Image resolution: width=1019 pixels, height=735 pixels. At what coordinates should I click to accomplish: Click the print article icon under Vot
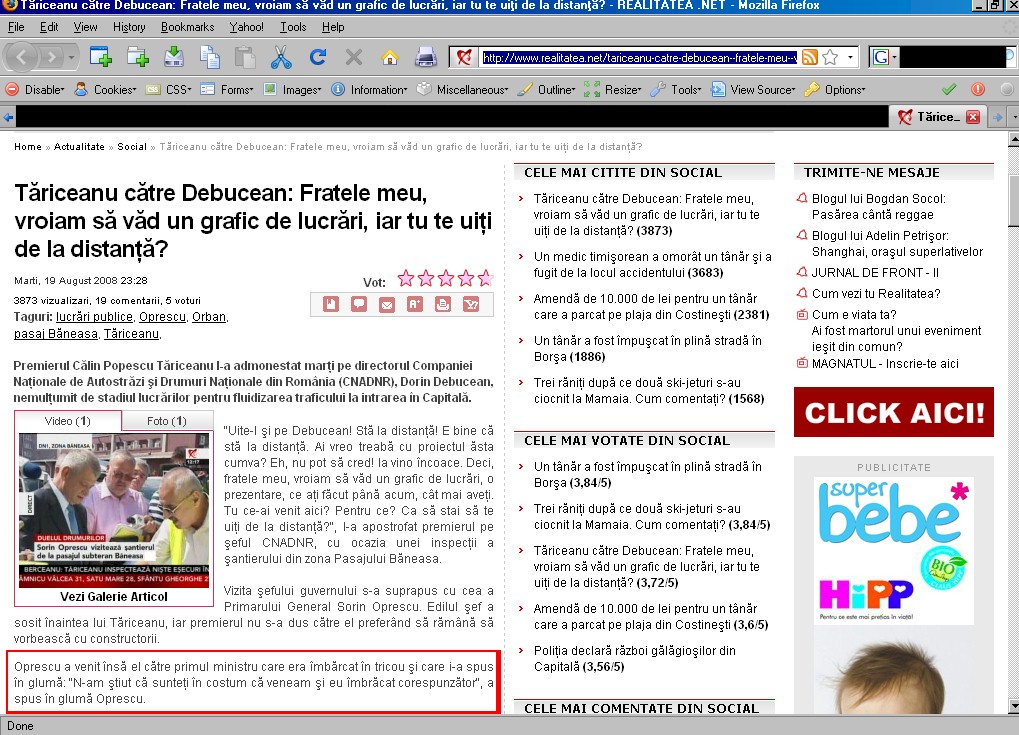[443, 304]
